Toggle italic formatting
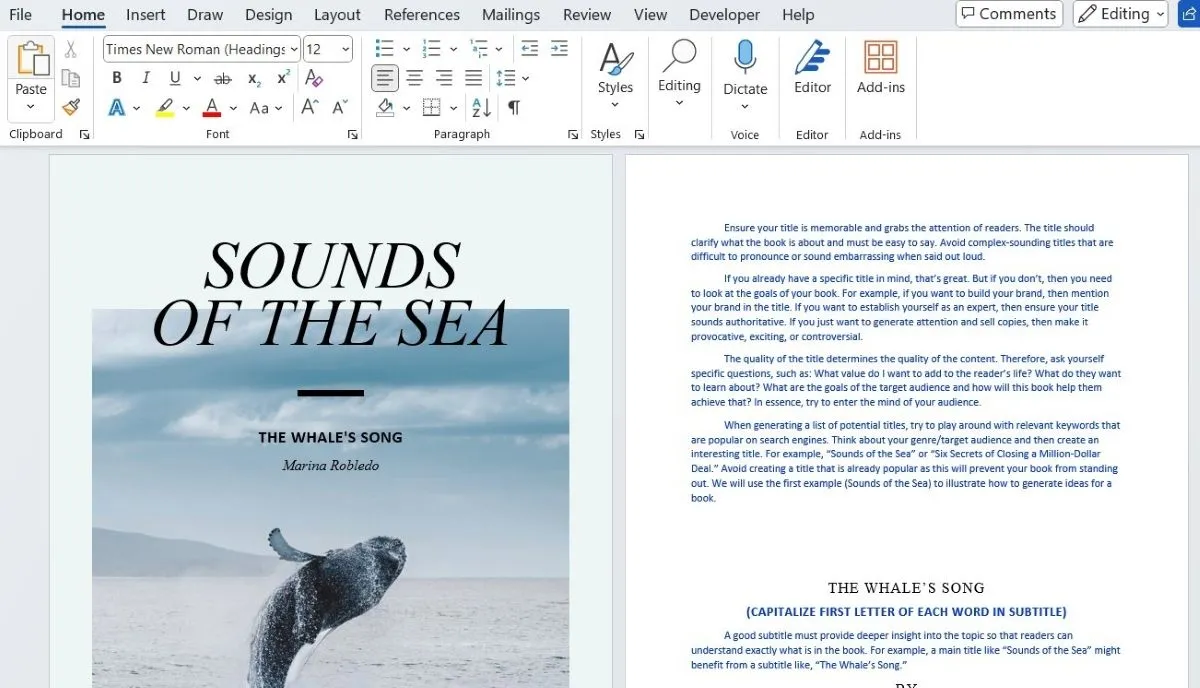The width and height of the screenshot is (1200, 688). click(146, 77)
